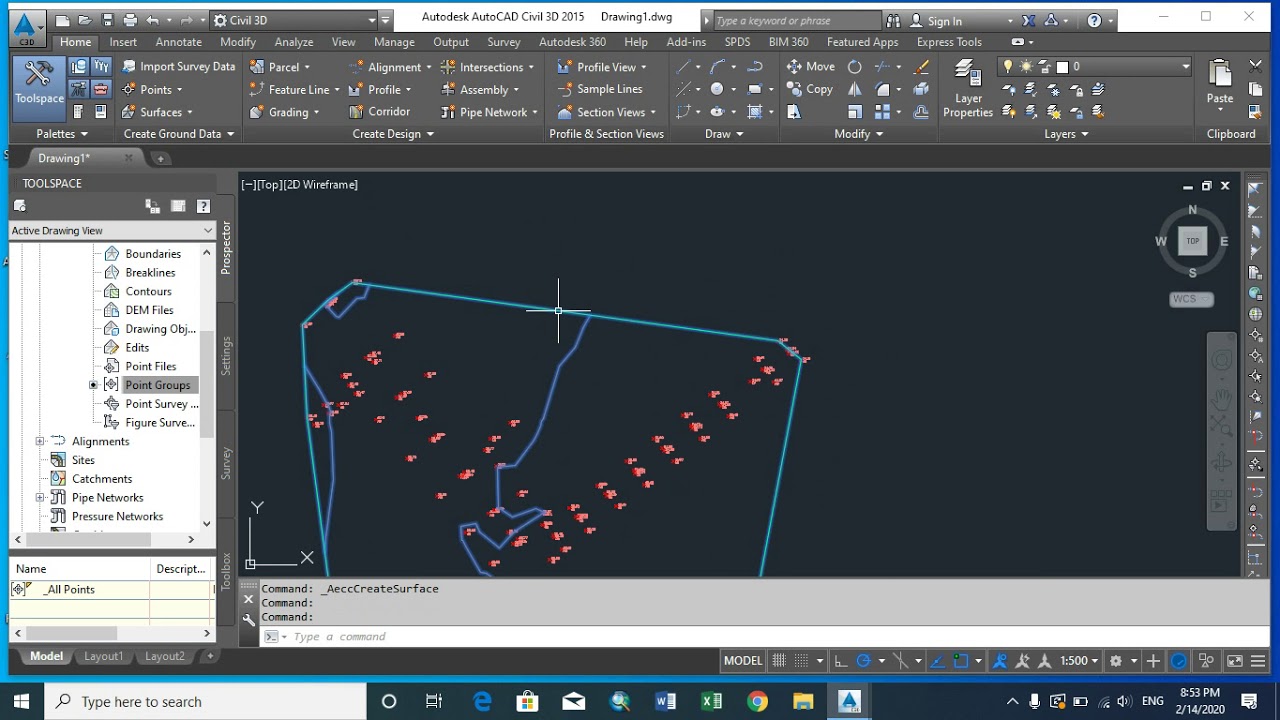The width and height of the screenshot is (1280, 720).
Task: Open the Autodesk Exchange Apps X icon
Action: tap(1029, 20)
